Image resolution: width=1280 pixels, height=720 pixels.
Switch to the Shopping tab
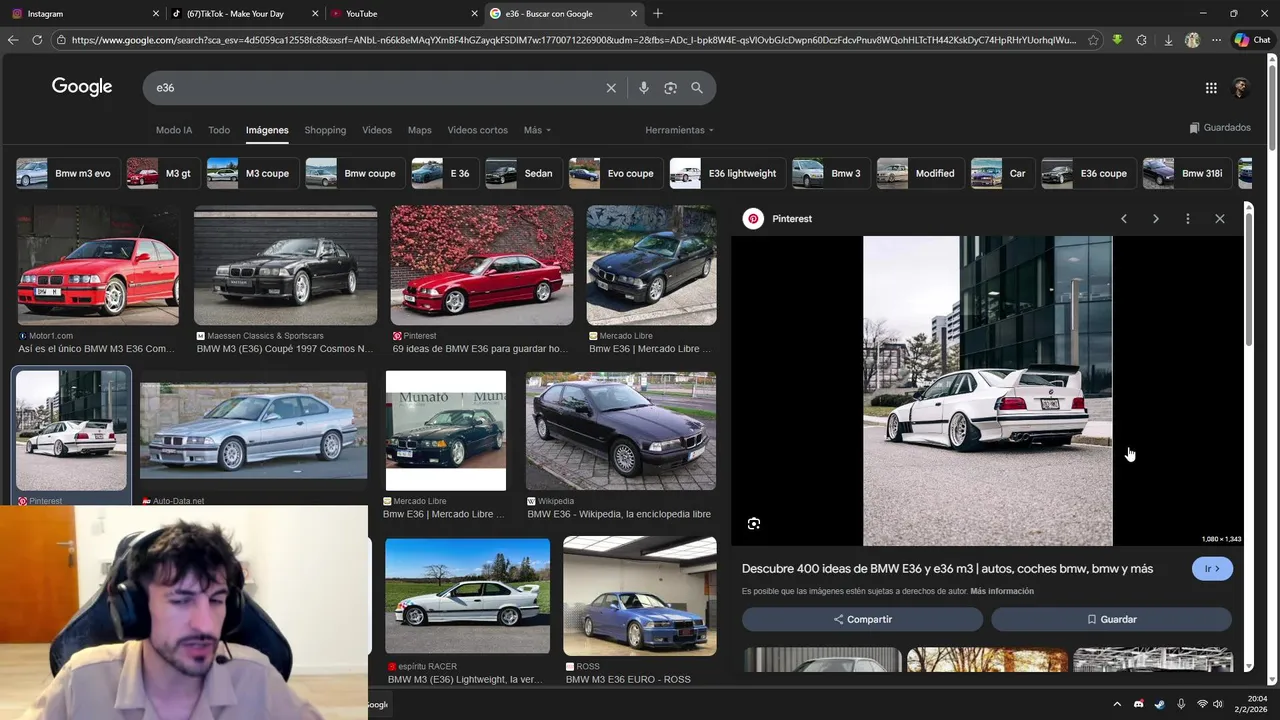325,130
